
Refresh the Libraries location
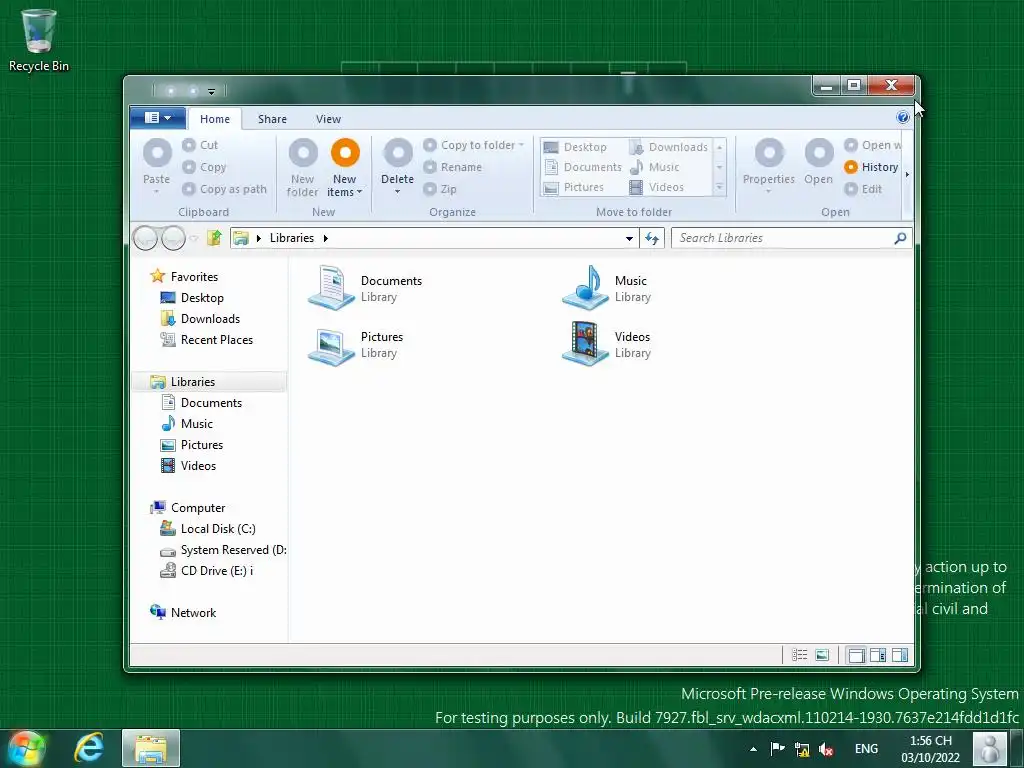652,238
